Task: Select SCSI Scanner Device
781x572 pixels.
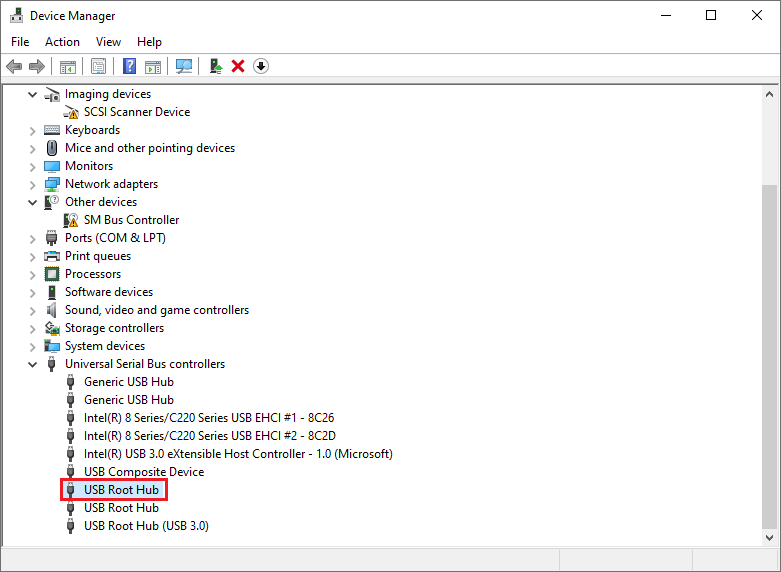Action: (136, 112)
